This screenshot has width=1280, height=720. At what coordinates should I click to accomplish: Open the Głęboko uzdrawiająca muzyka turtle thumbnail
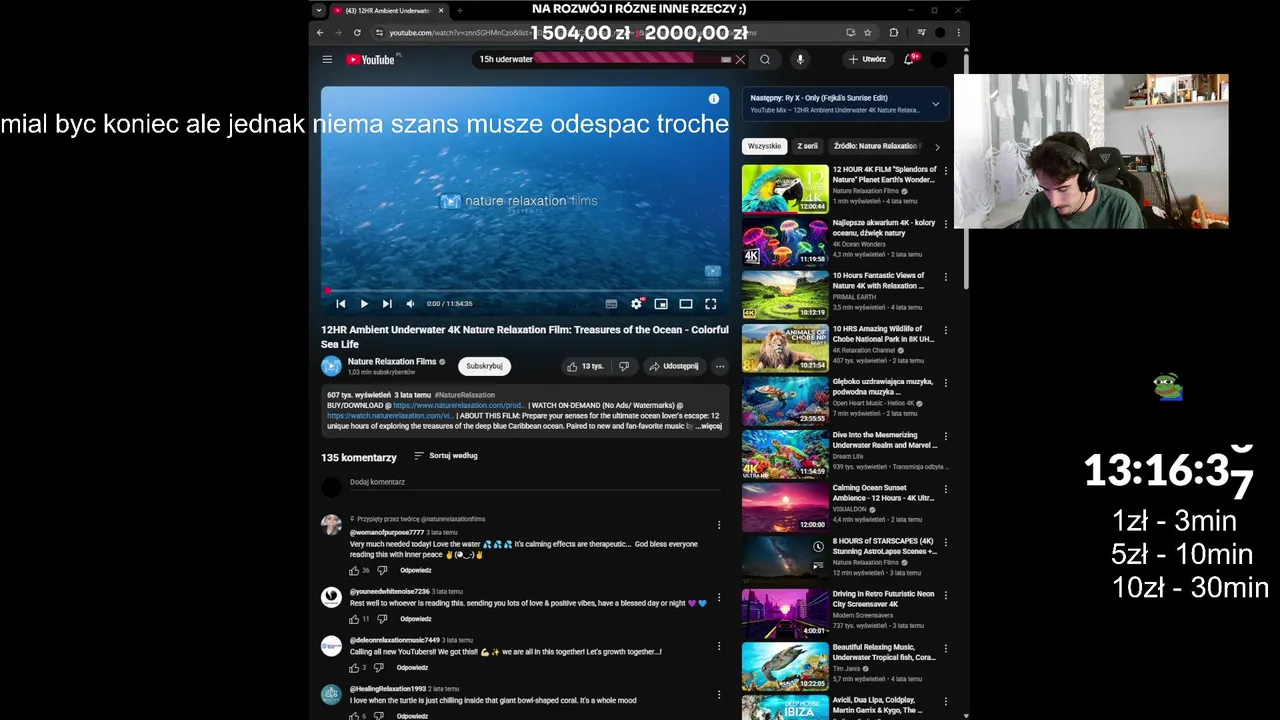785,401
